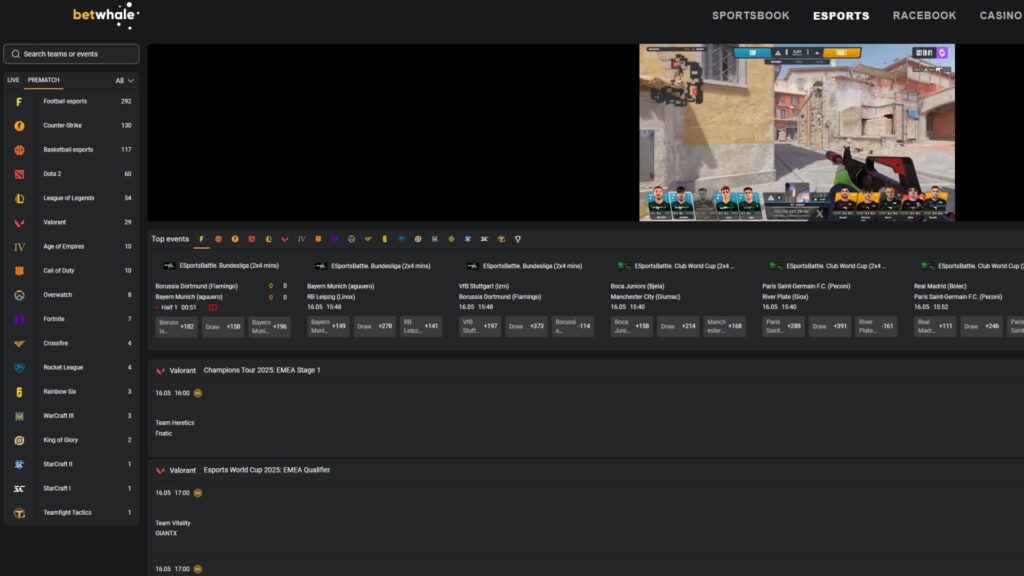Select the League of Legends sidebar icon
Viewport: 1024px width, 576px height.
[x=19, y=199]
